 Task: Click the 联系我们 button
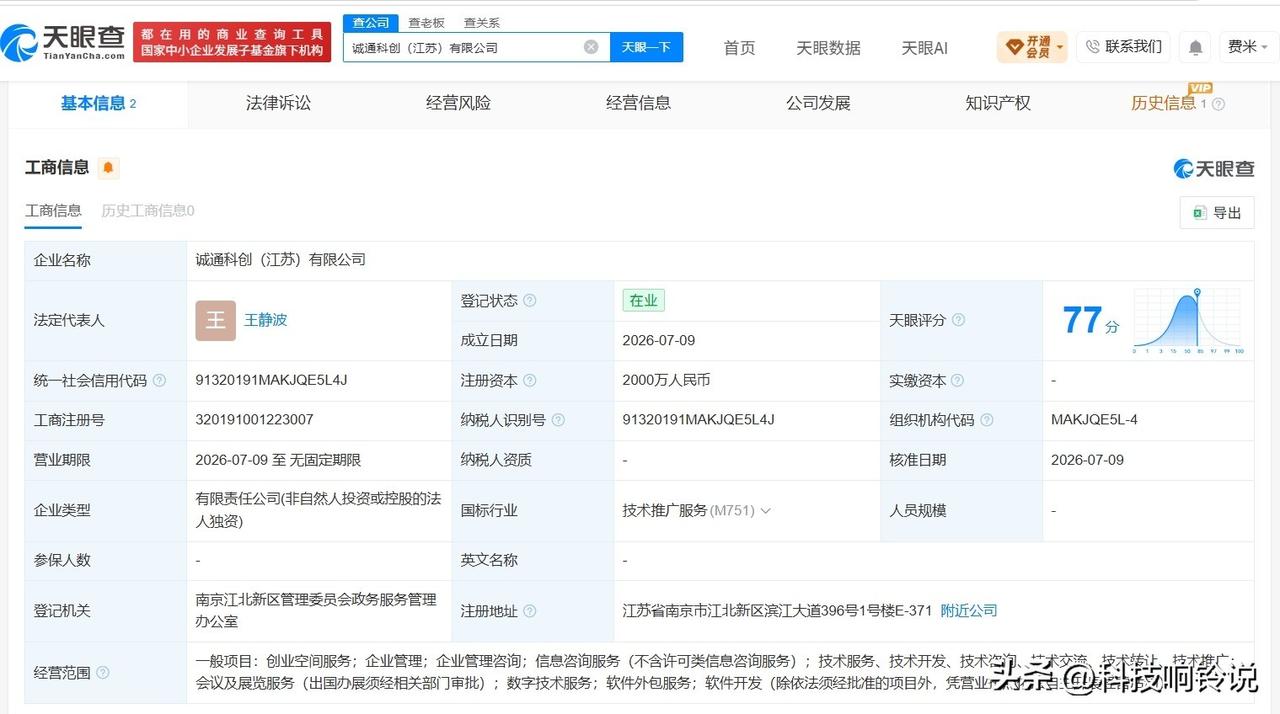pyautogui.click(x=1123, y=47)
